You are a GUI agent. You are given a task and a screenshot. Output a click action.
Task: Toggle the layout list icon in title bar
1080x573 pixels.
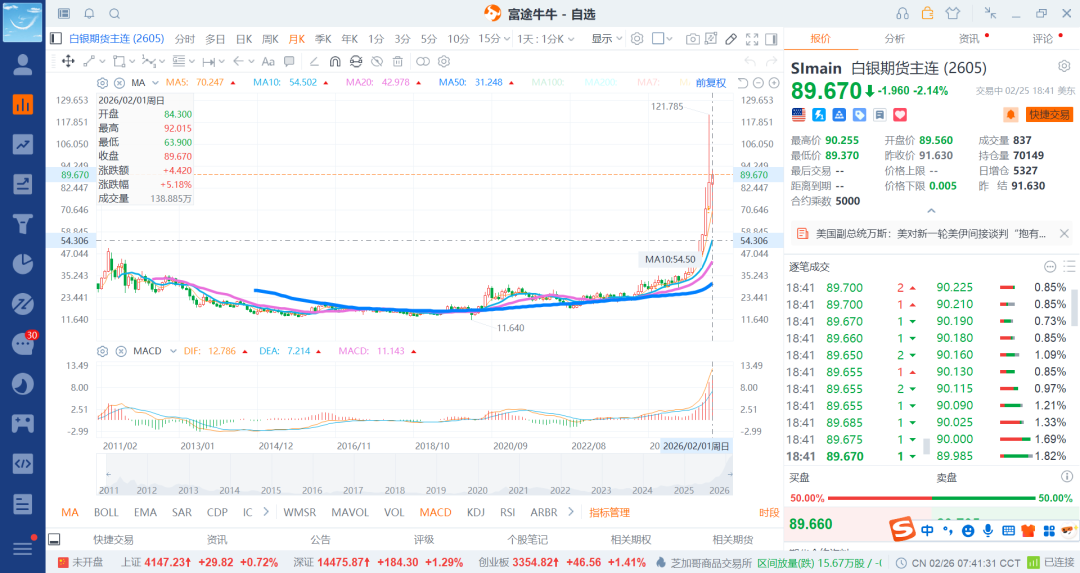pos(63,14)
